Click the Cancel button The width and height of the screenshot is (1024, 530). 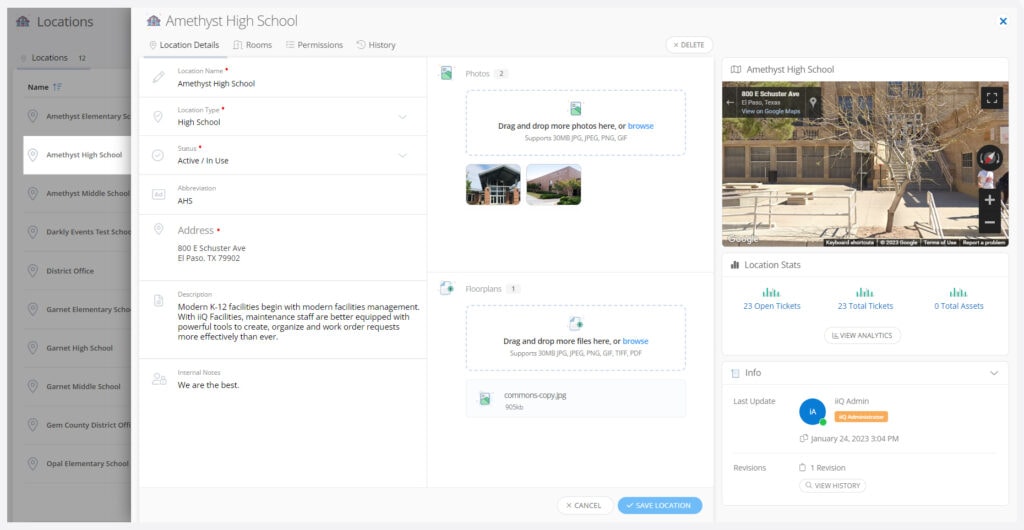point(585,505)
